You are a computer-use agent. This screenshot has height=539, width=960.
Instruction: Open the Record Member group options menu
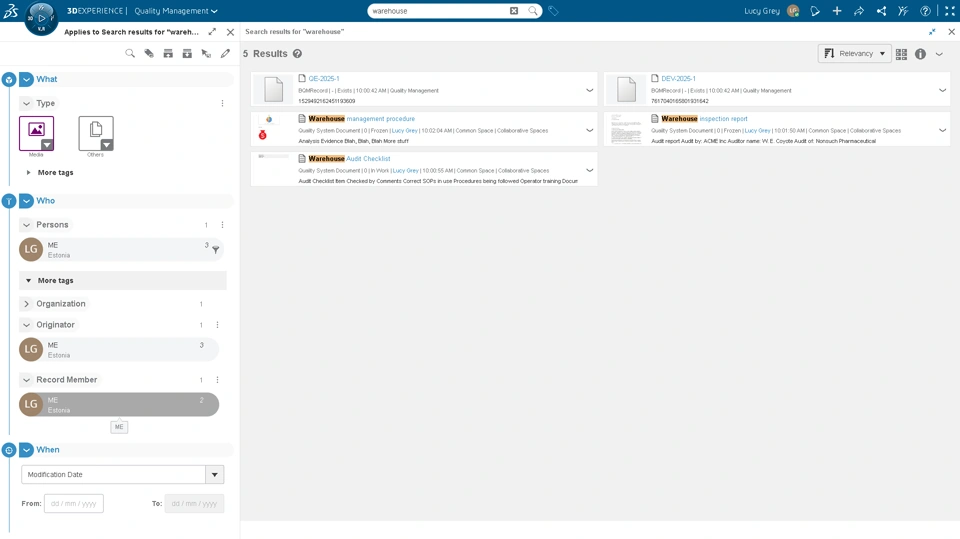click(217, 380)
